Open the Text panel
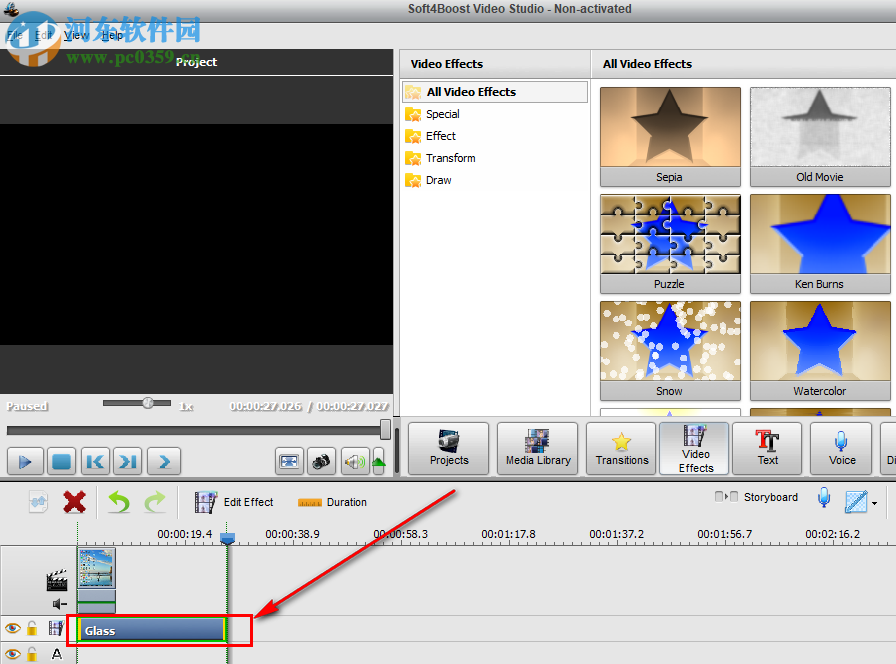Image resolution: width=896 pixels, height=664 pixels. point(767,449)
